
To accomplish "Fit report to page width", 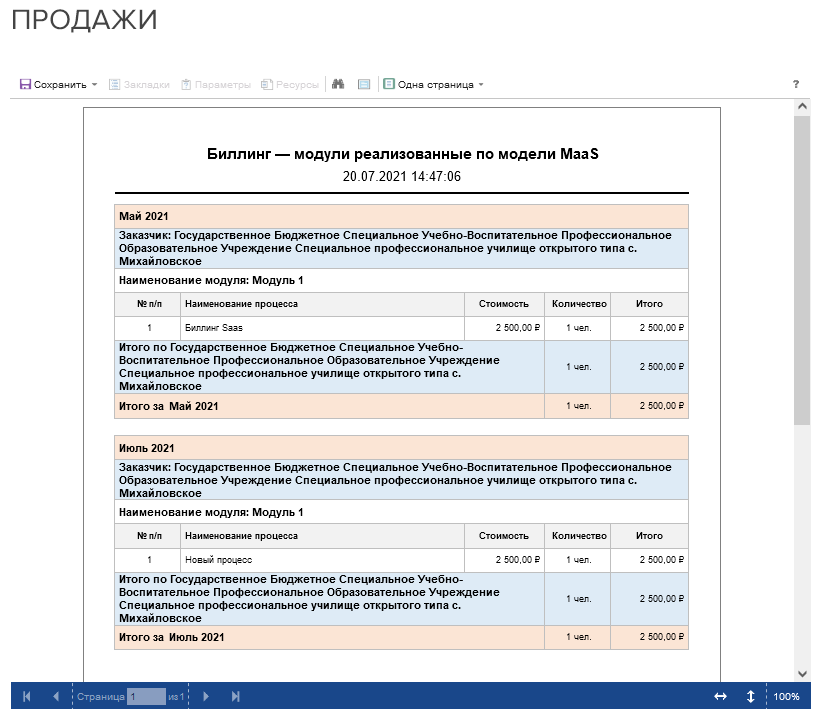I will click(720, 696).
